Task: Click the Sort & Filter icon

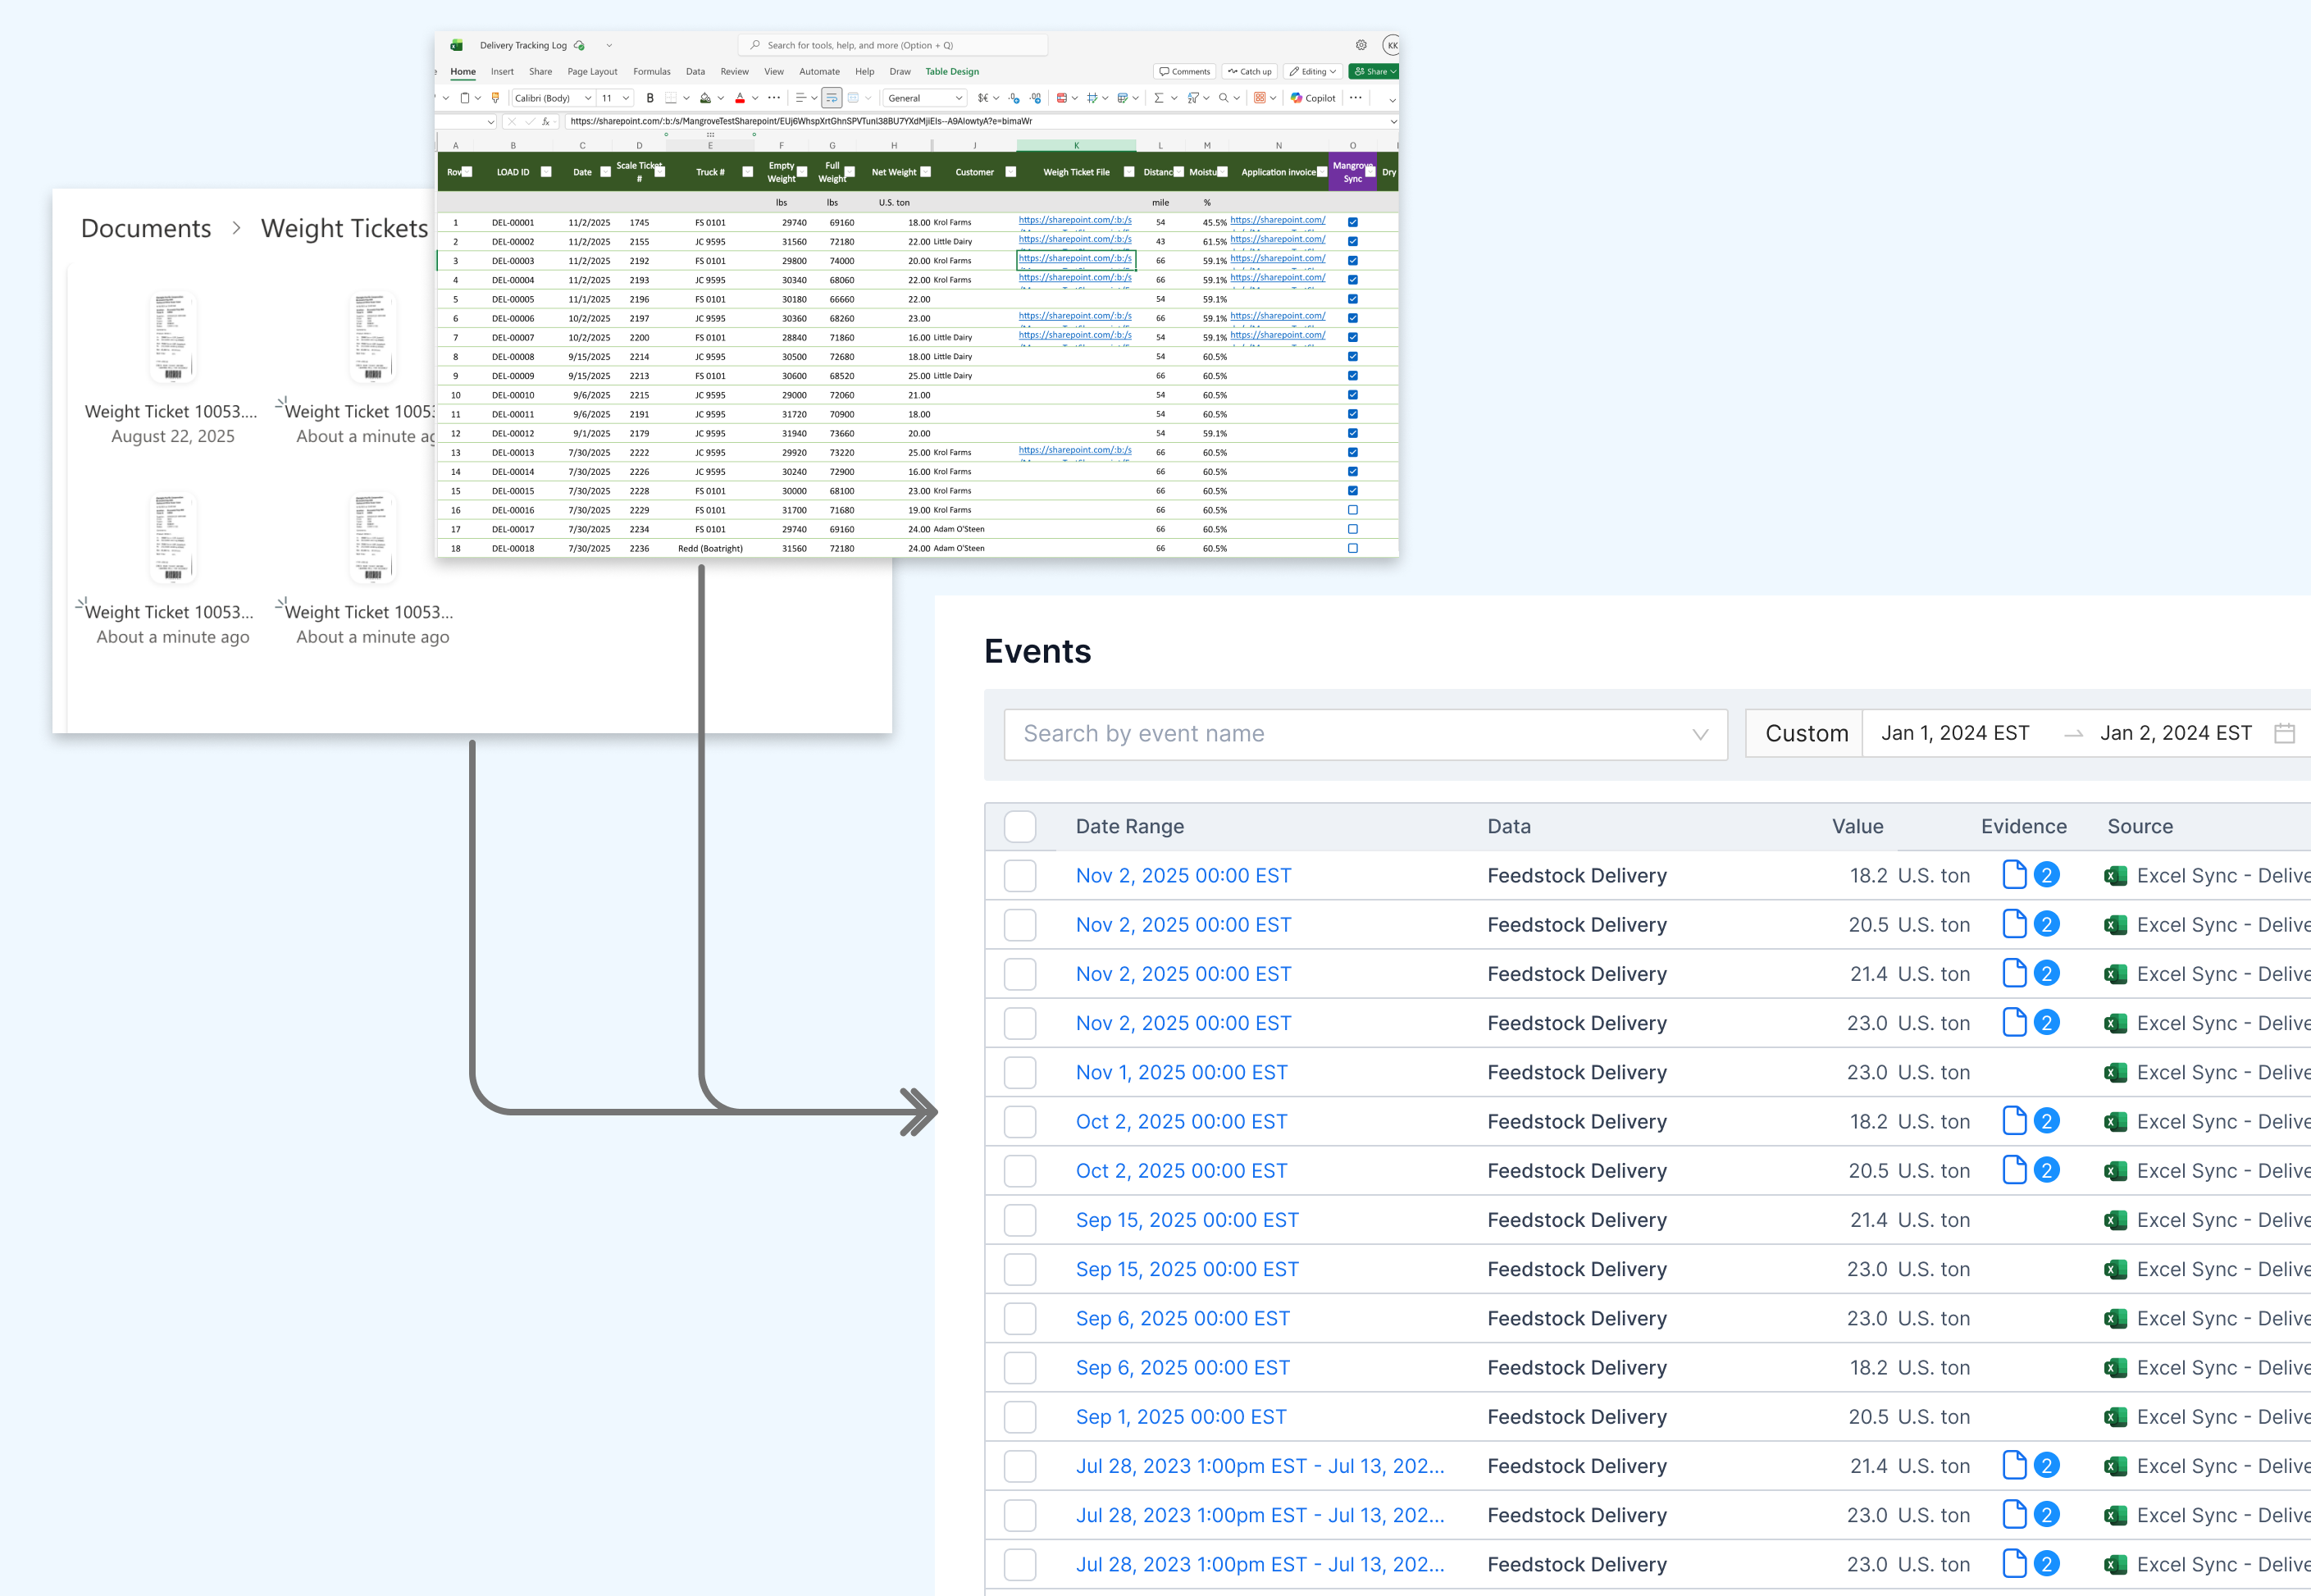Action: point(1193,98)
